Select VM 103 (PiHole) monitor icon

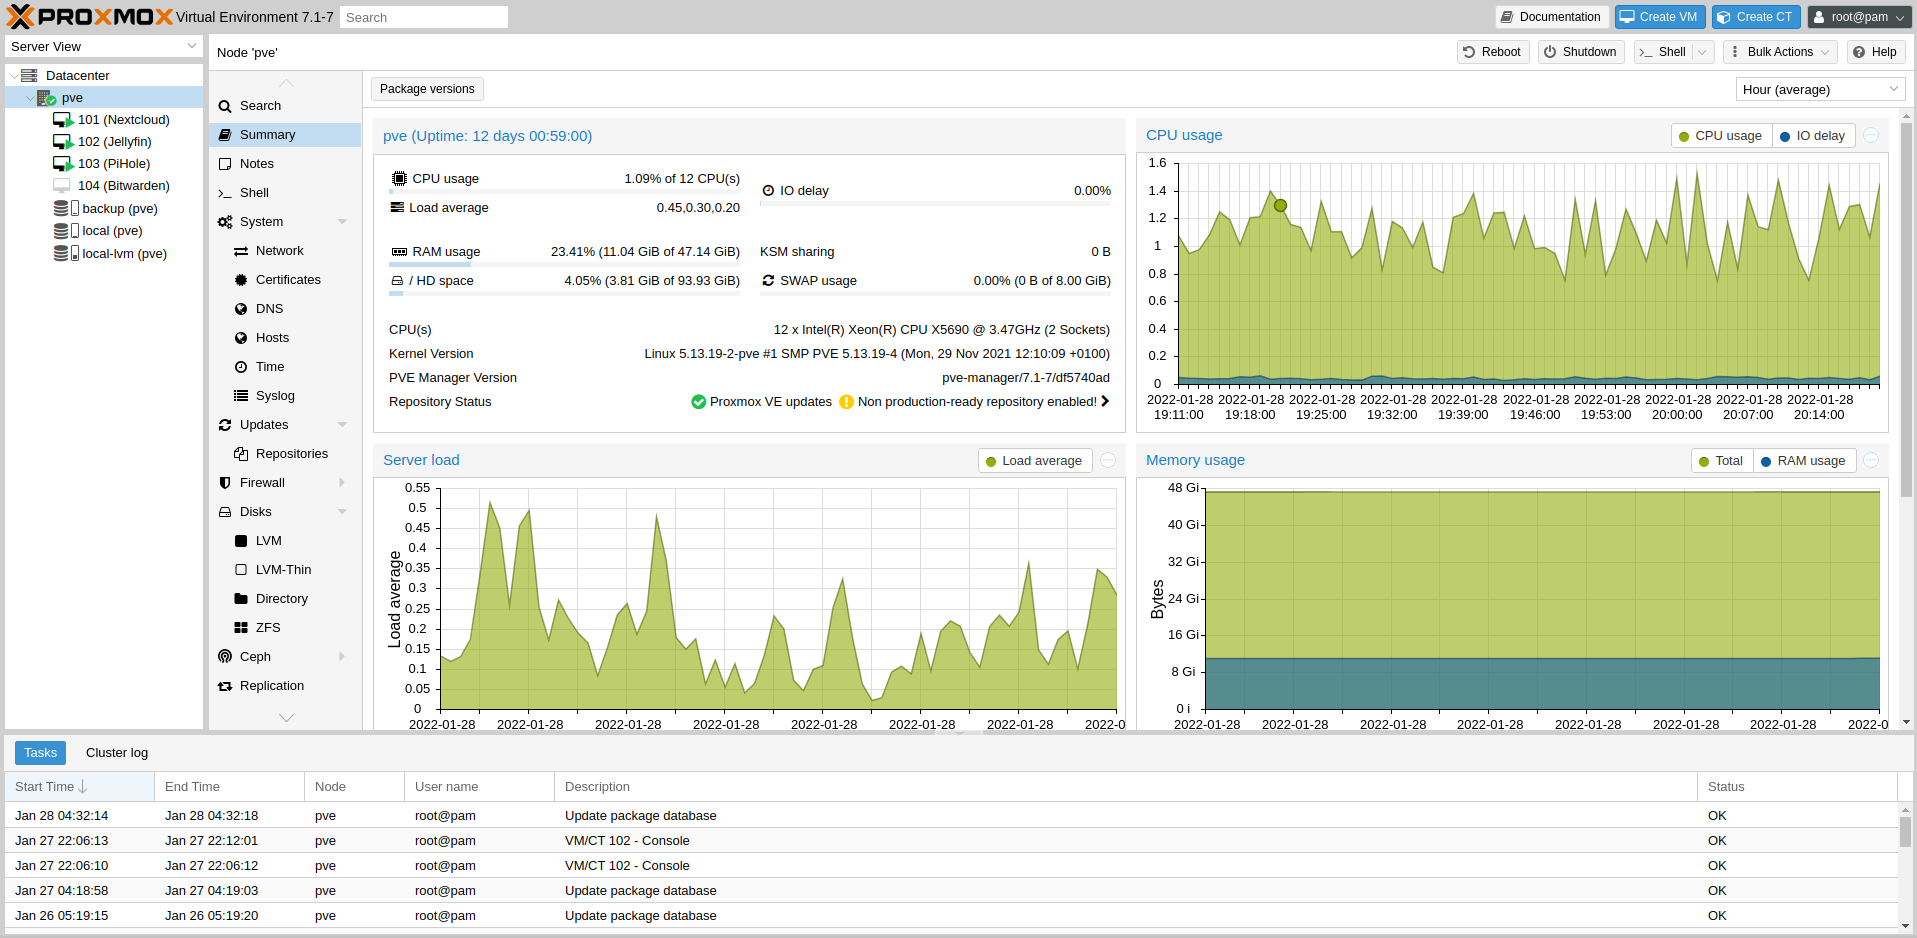click(63, 164)
